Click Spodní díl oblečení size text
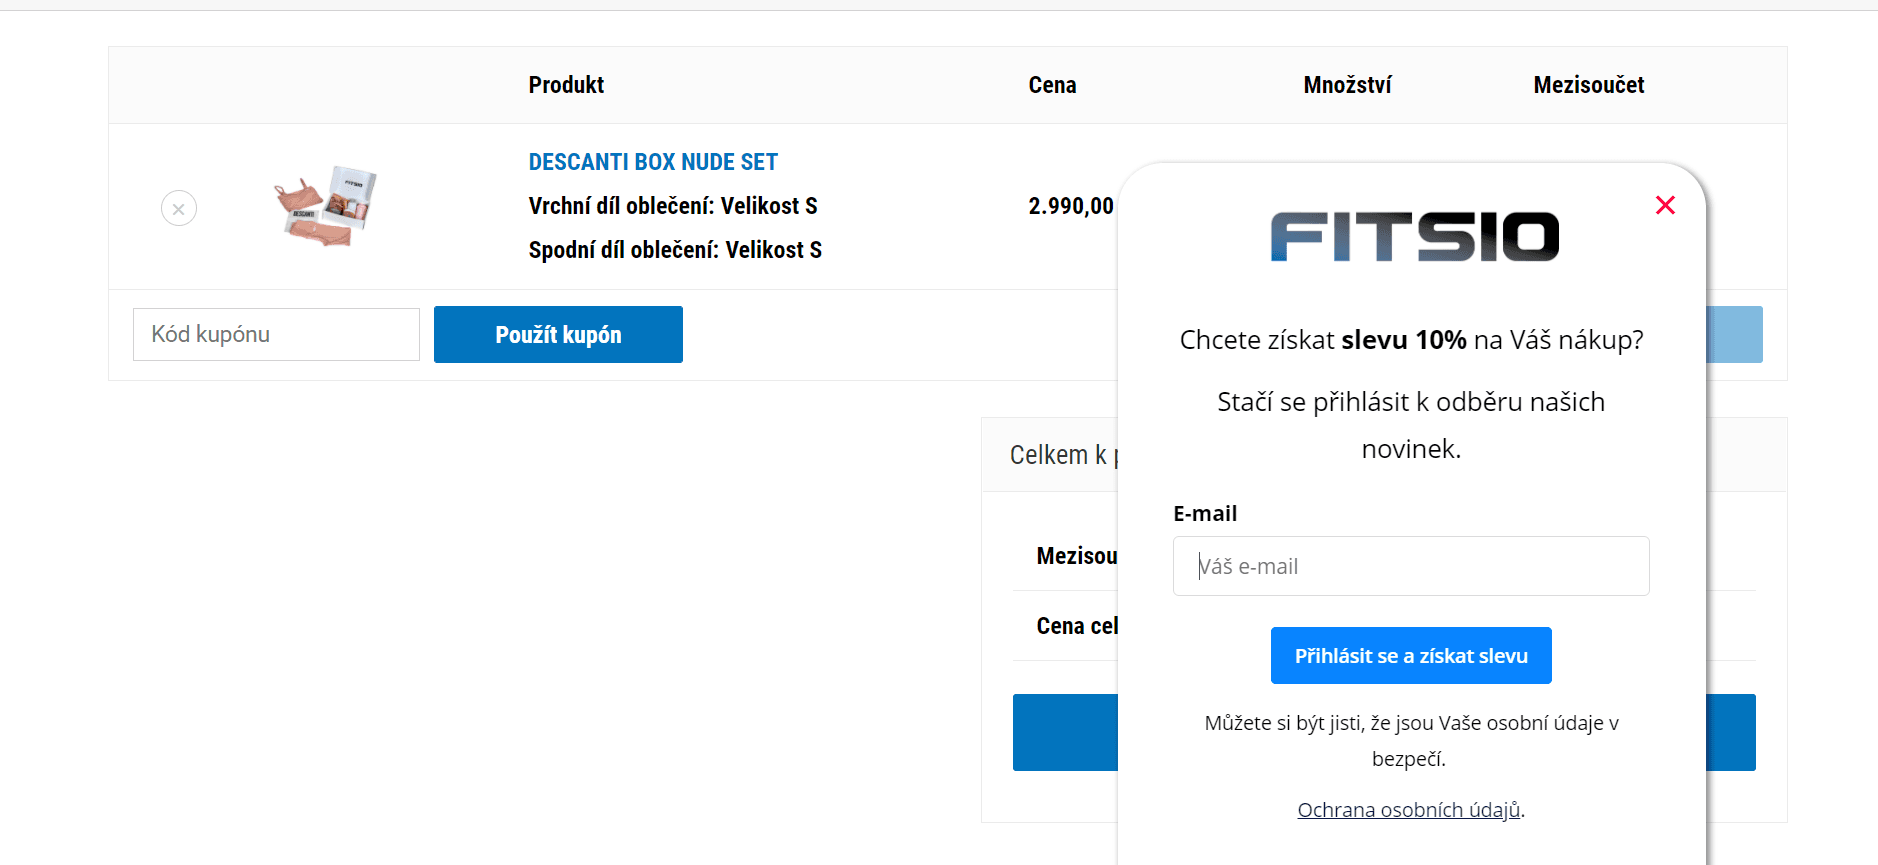This screenshot has width=1878, height=865. (x=675, y=250)
